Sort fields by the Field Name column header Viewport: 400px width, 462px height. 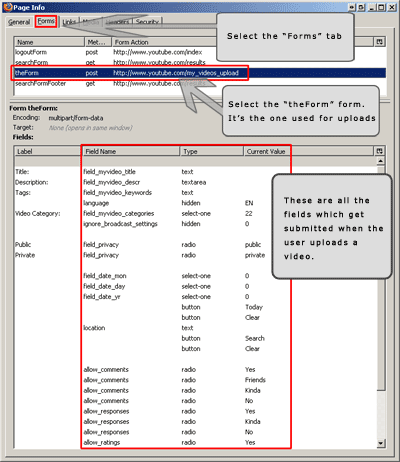point(131,151)
